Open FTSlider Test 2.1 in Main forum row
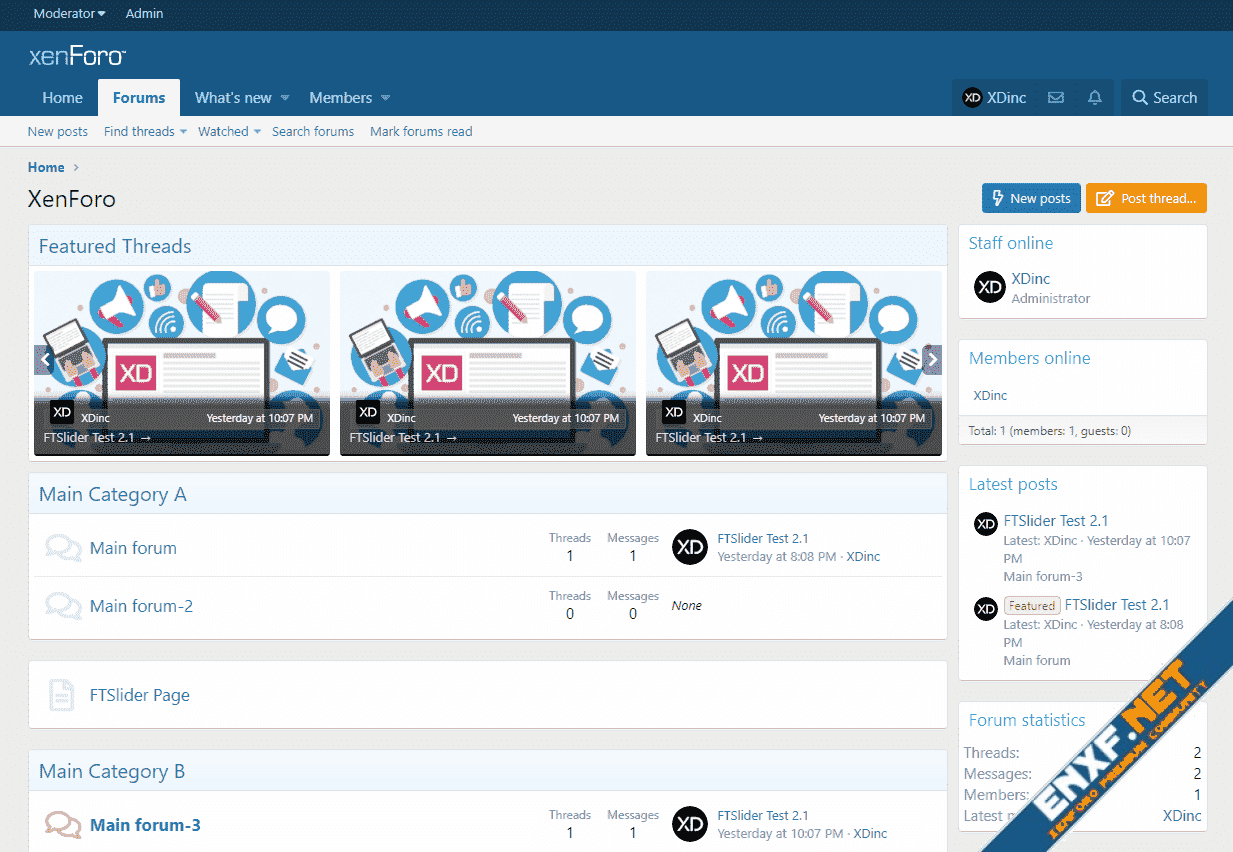This screenshot has width=1233, height=852. pyautogui.click(x=763, y=538)
